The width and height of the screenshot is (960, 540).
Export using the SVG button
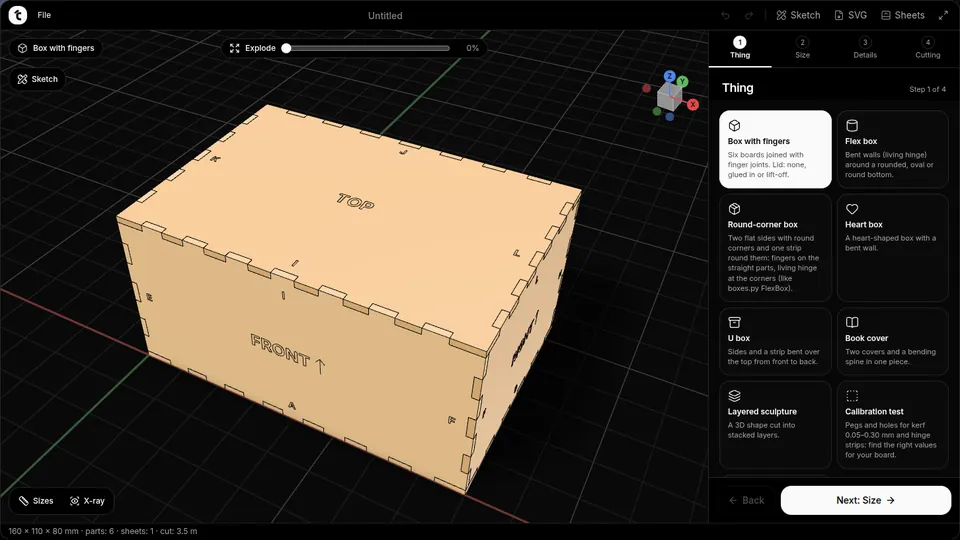(850, 15)
